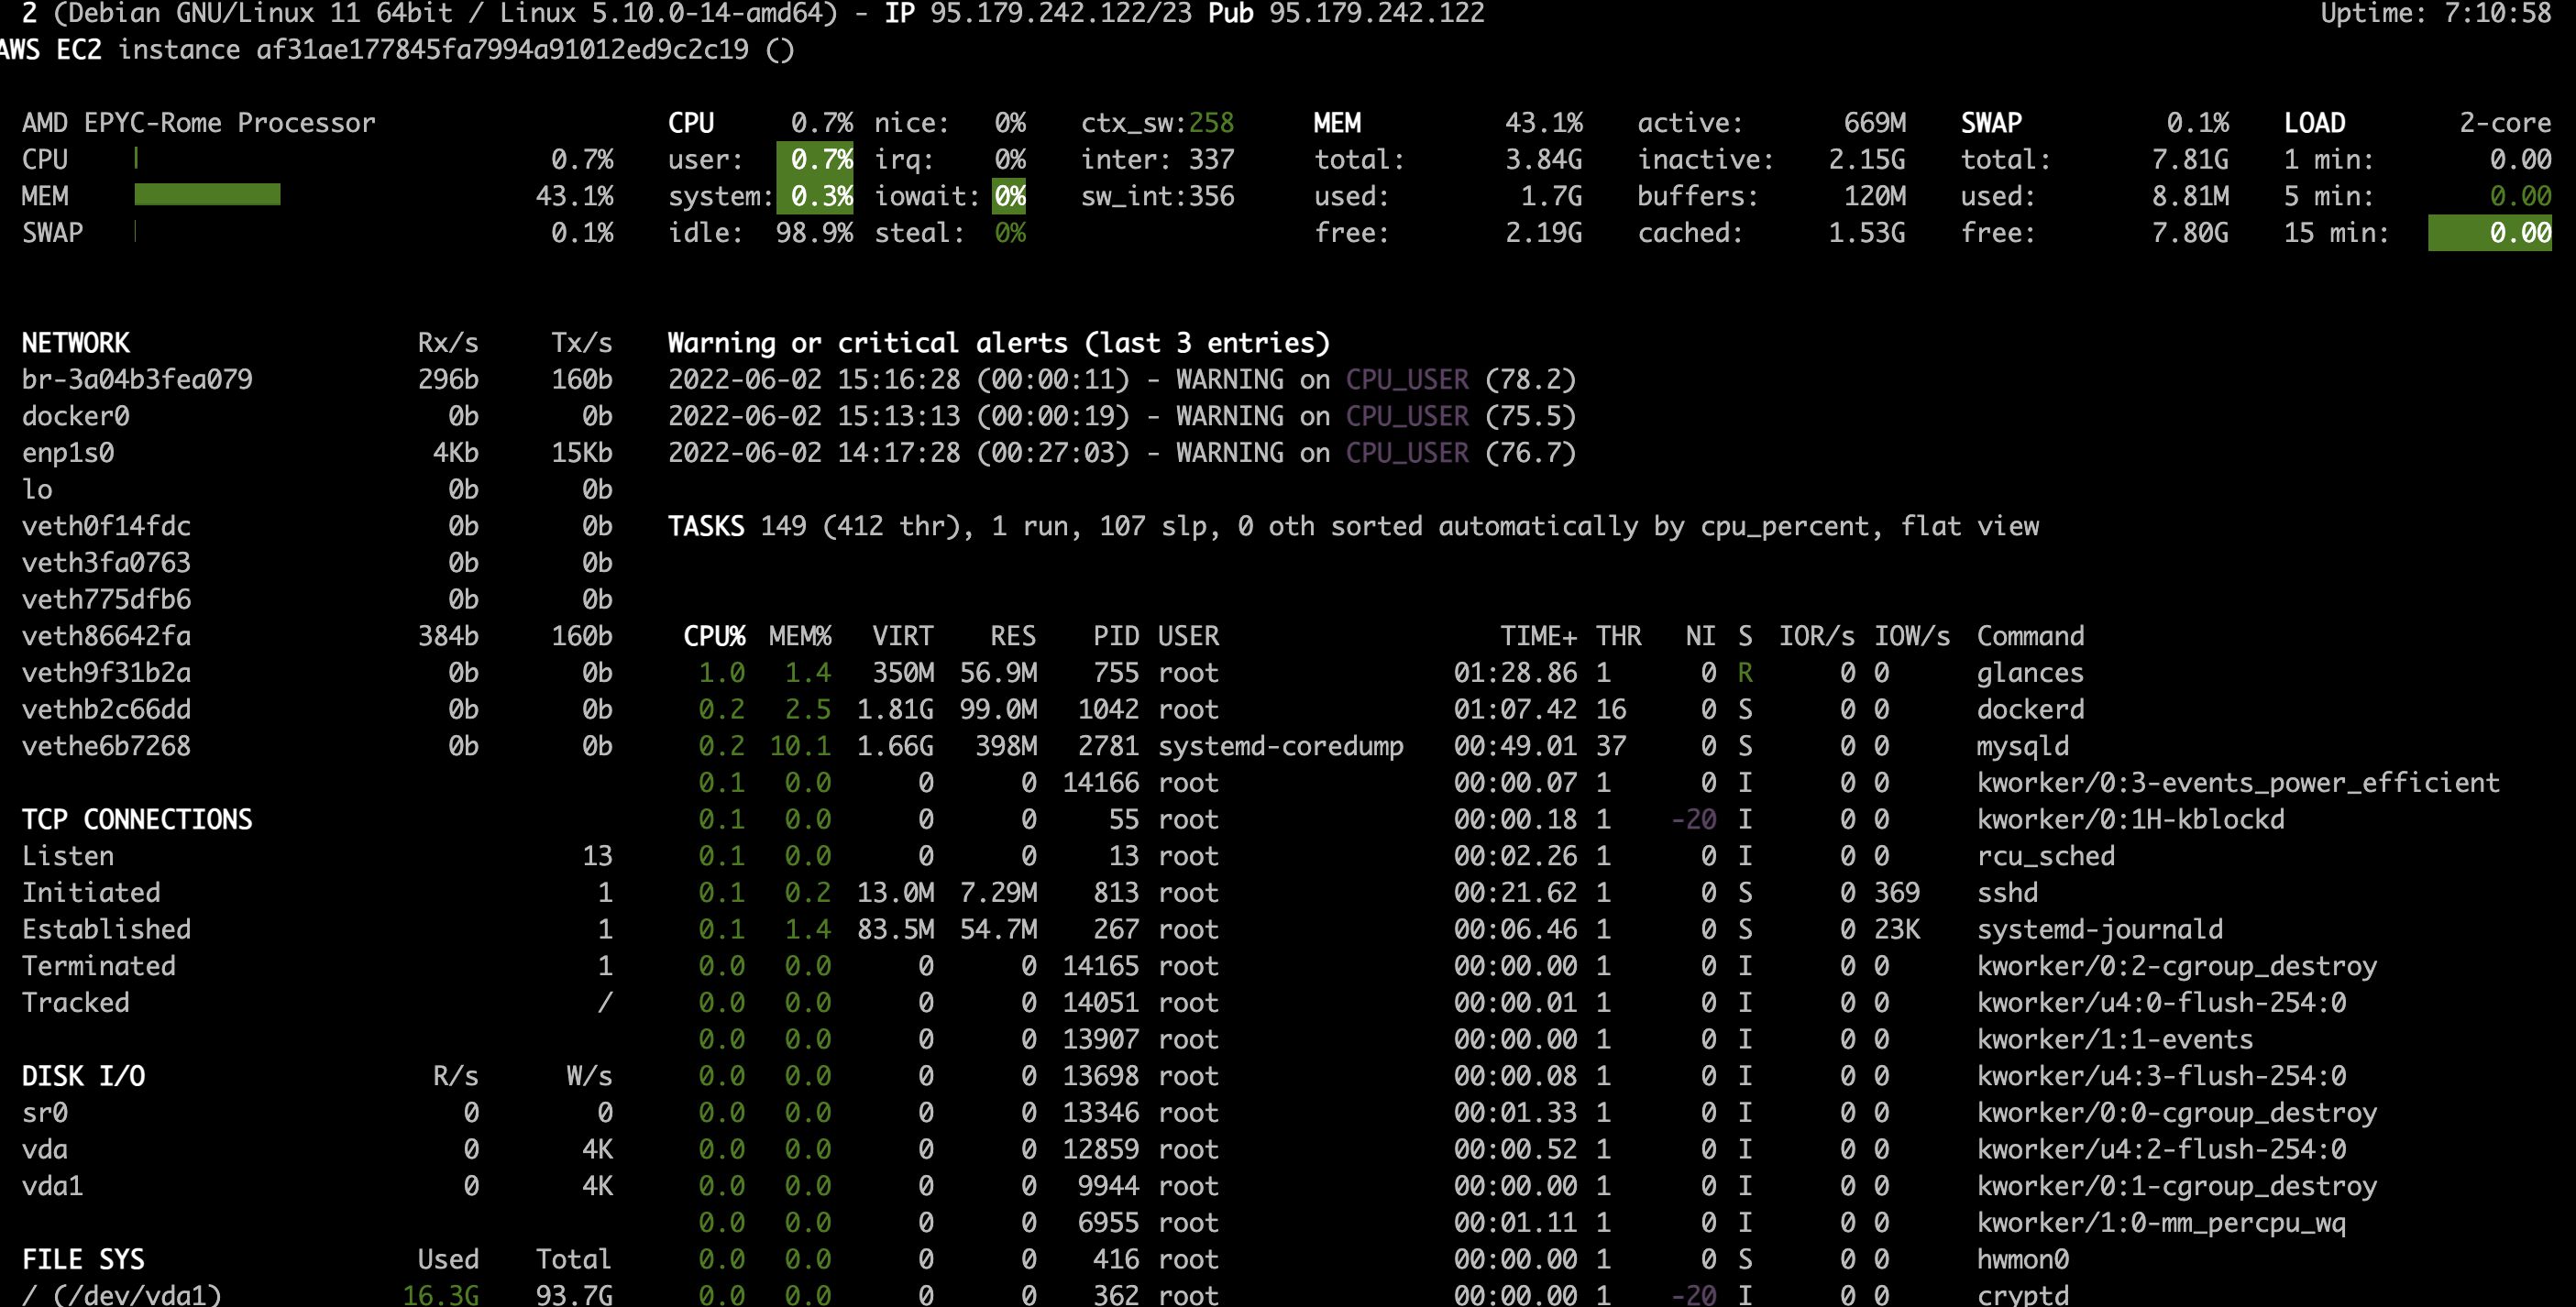Click the FILE SYS section heading
The width and height of the screenshot is (2576, 1307).
83,1259
